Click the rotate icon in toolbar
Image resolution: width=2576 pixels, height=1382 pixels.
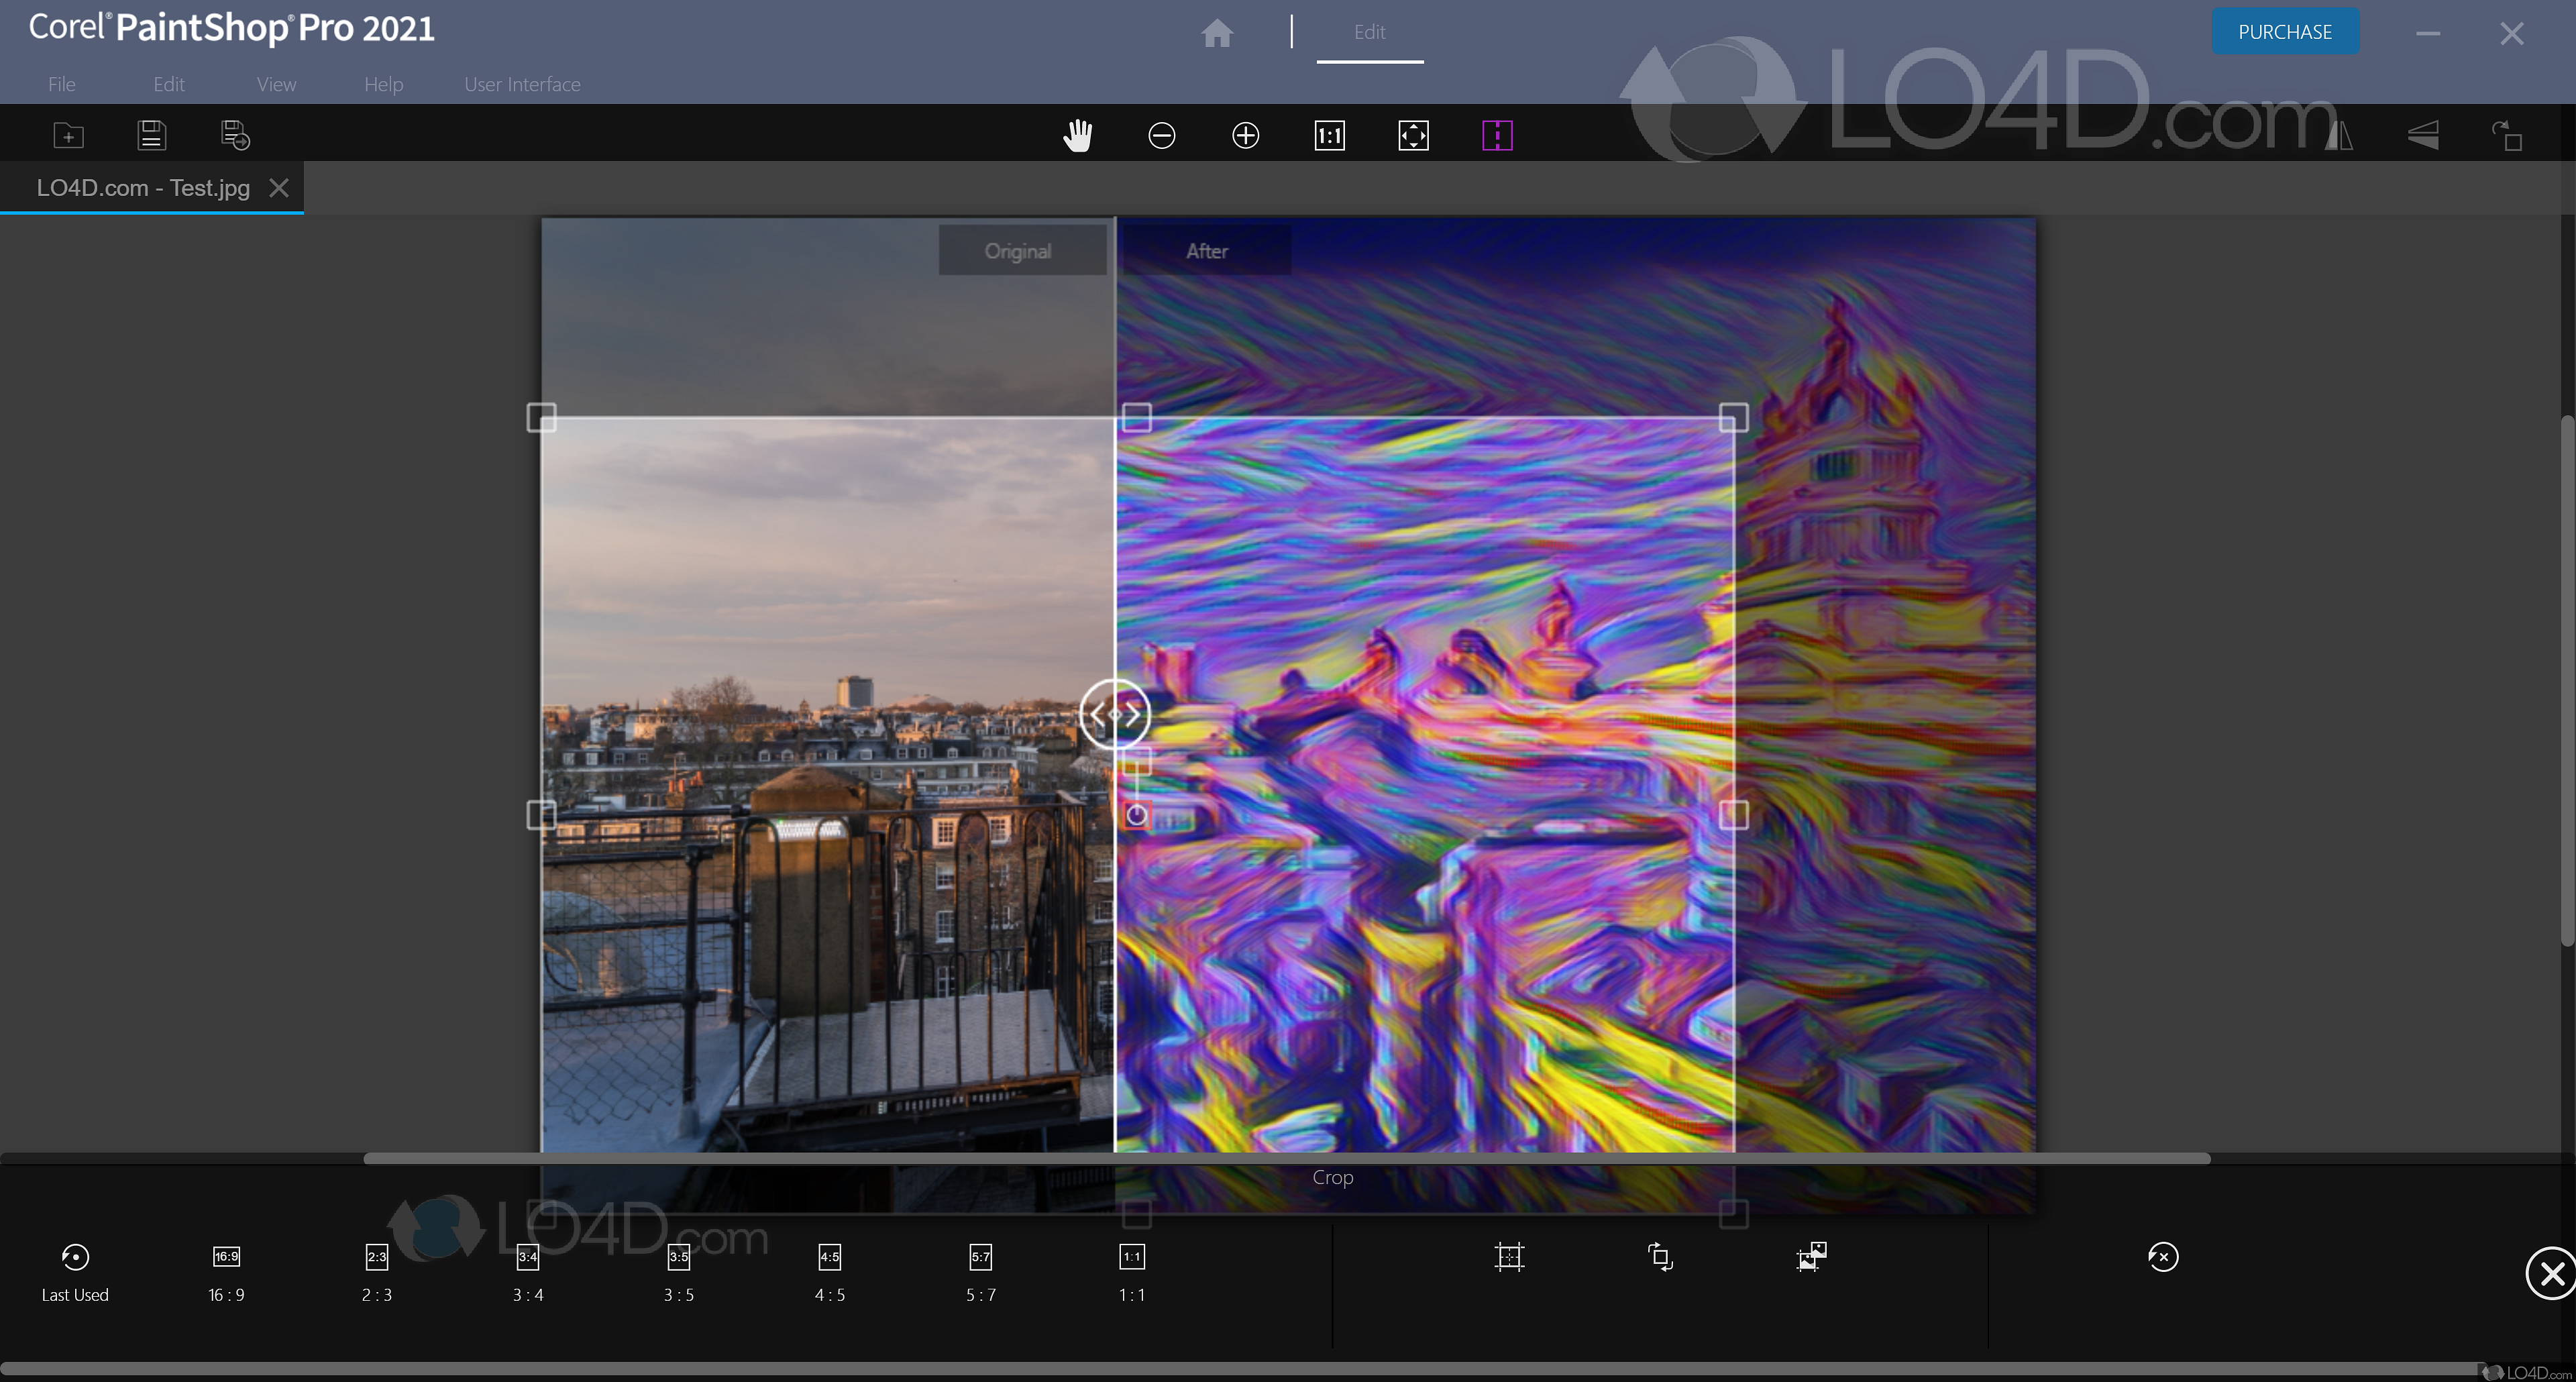[x=2507, y=135]
